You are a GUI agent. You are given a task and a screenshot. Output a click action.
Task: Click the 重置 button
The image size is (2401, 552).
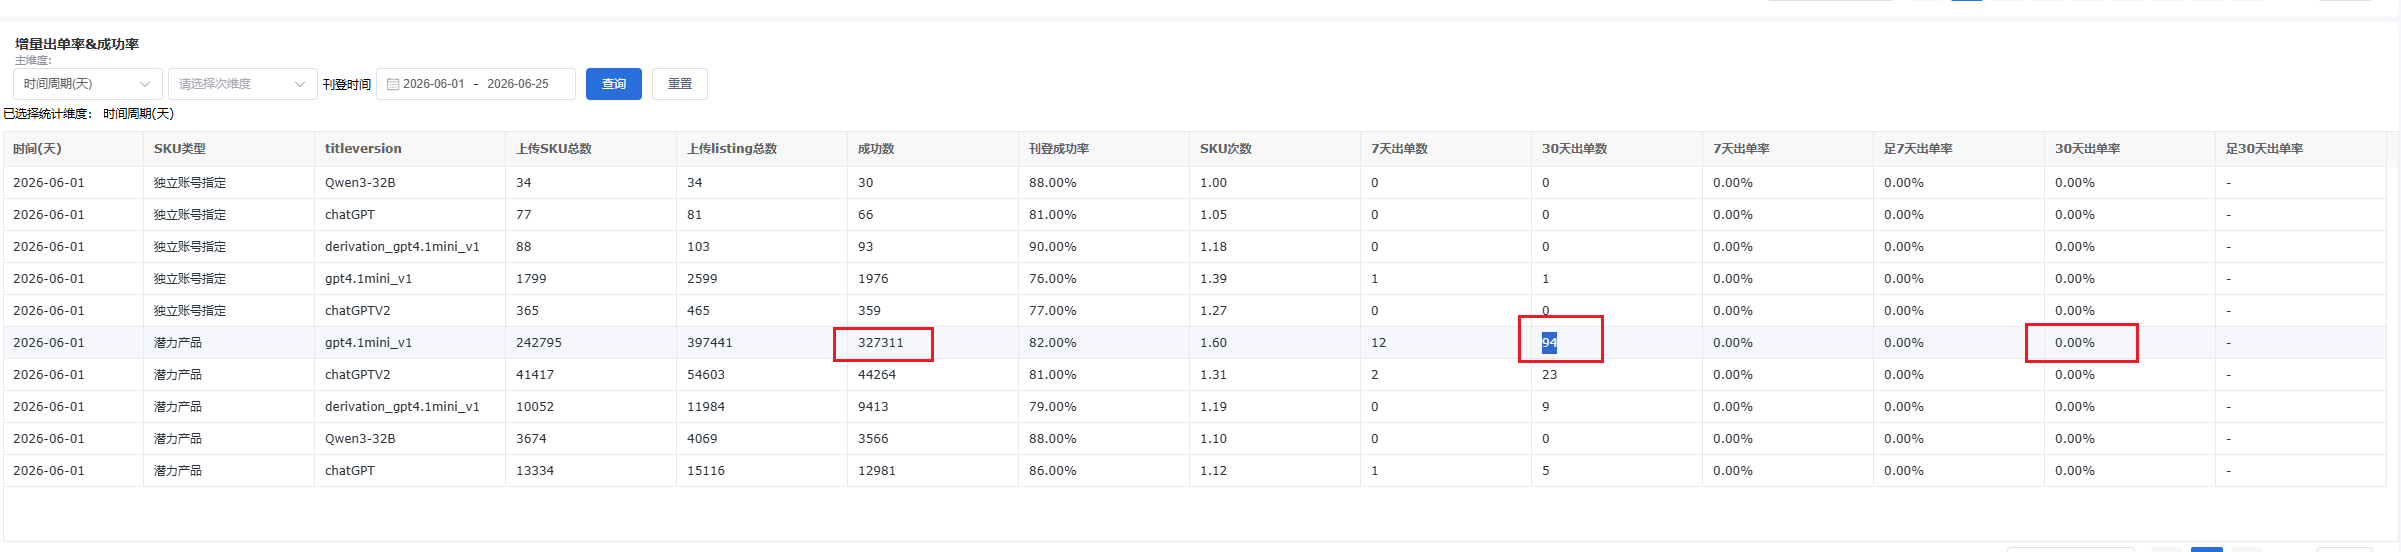pyautogui.click(x=680, y=84)
